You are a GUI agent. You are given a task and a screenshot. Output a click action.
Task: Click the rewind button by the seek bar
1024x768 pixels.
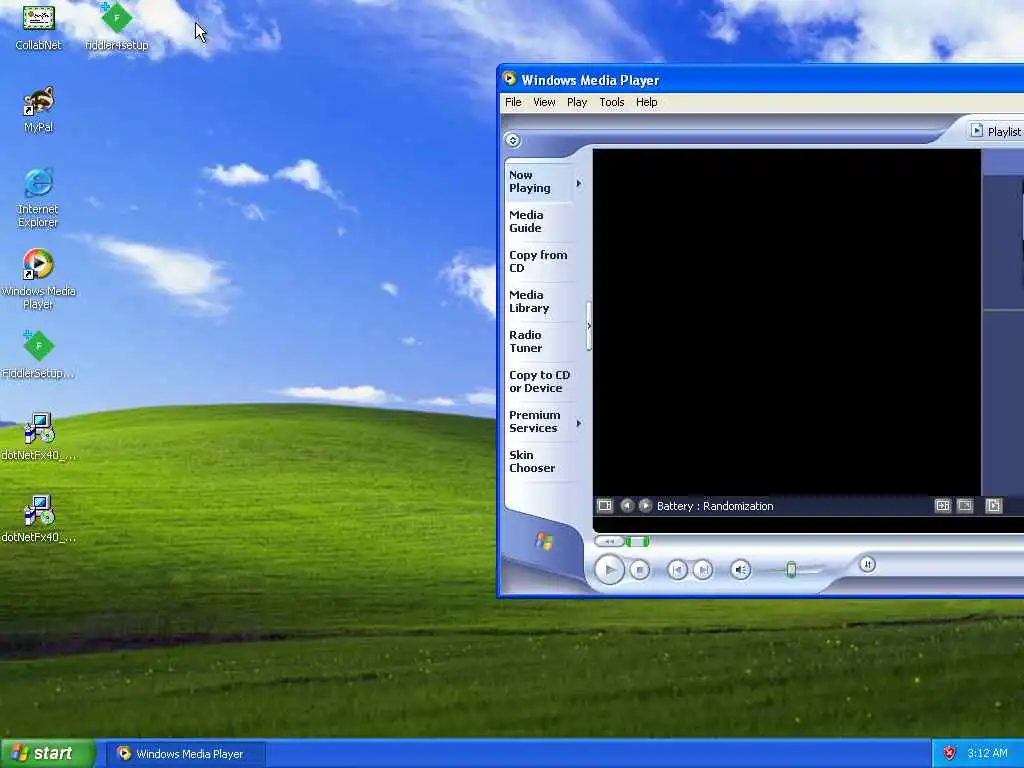[609, 541]
